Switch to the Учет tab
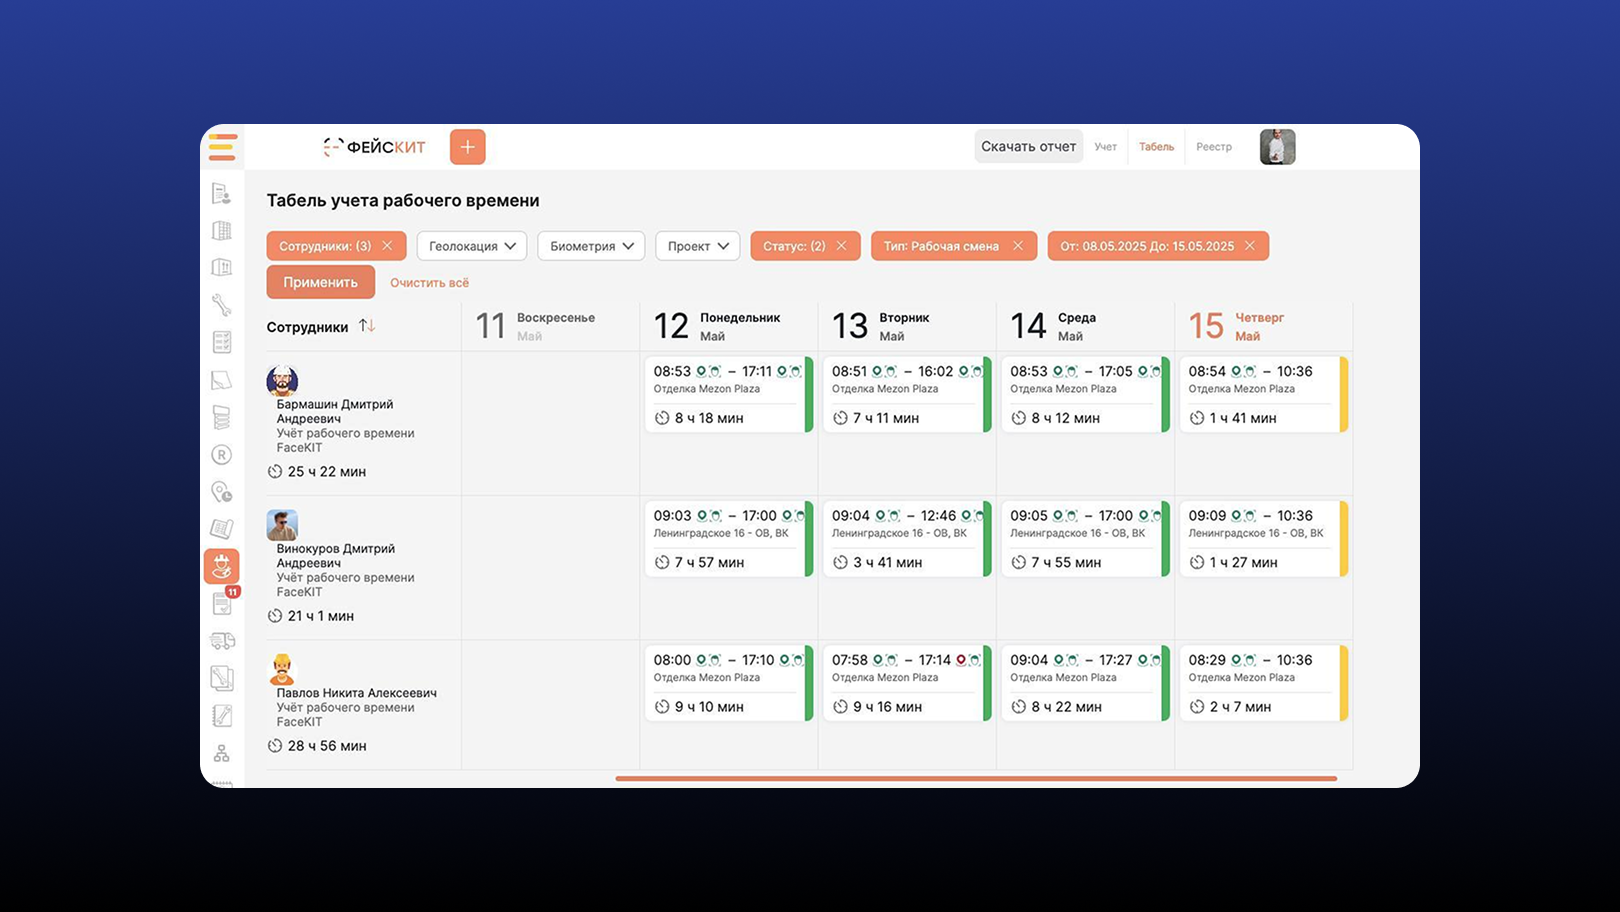Screen dimensions: 1620x912 click(x=1105, y=147)
